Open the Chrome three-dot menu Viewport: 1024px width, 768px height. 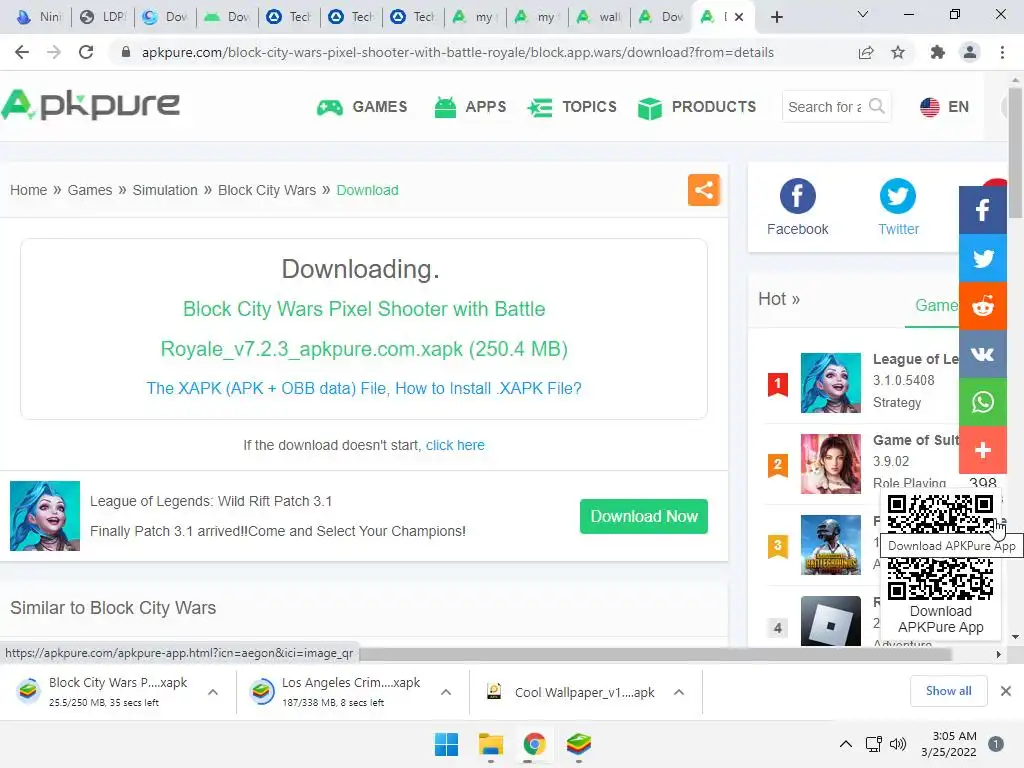[x=1002, y=52]
